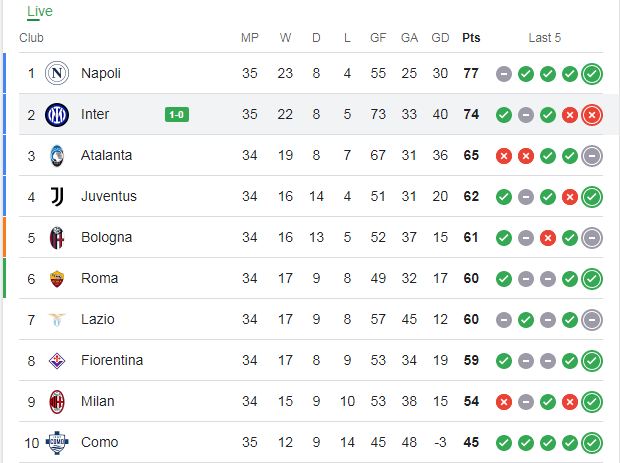Click the Bologna club crest
The height and width of the screenshot is (463, 620).
point(57,238)
